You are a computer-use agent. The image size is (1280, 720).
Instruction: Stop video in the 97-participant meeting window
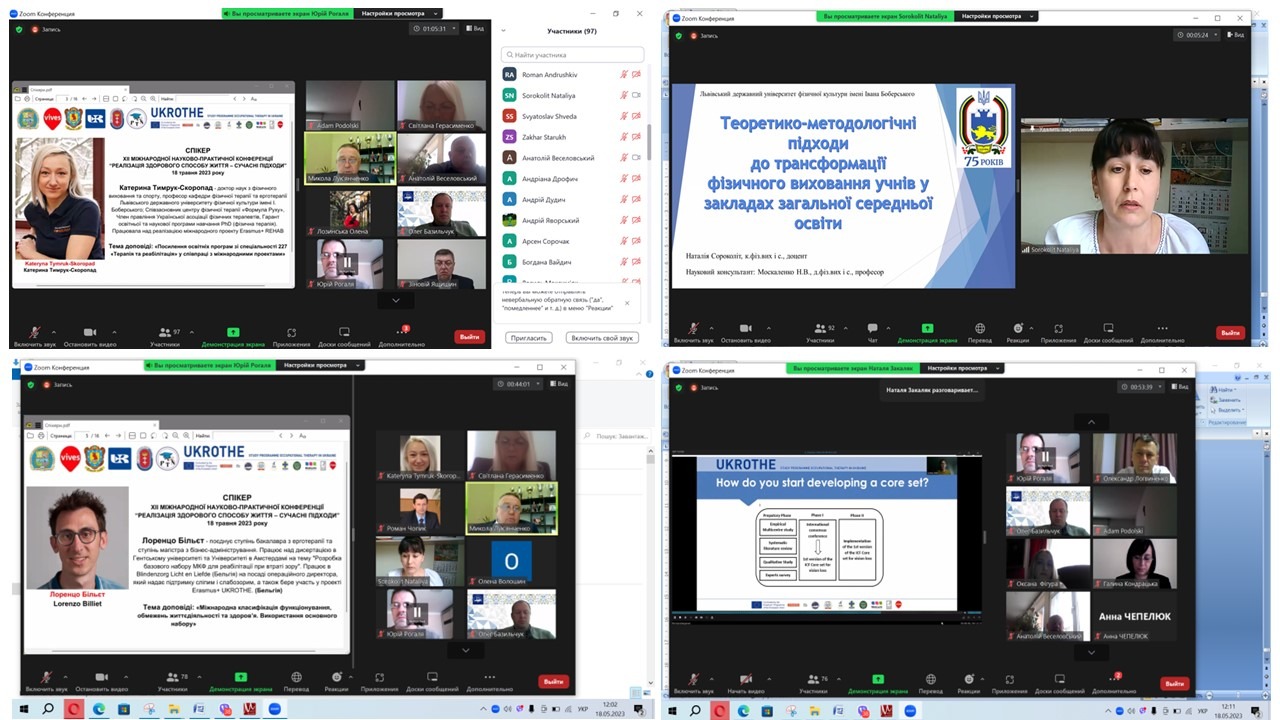[x=89, y=334]
